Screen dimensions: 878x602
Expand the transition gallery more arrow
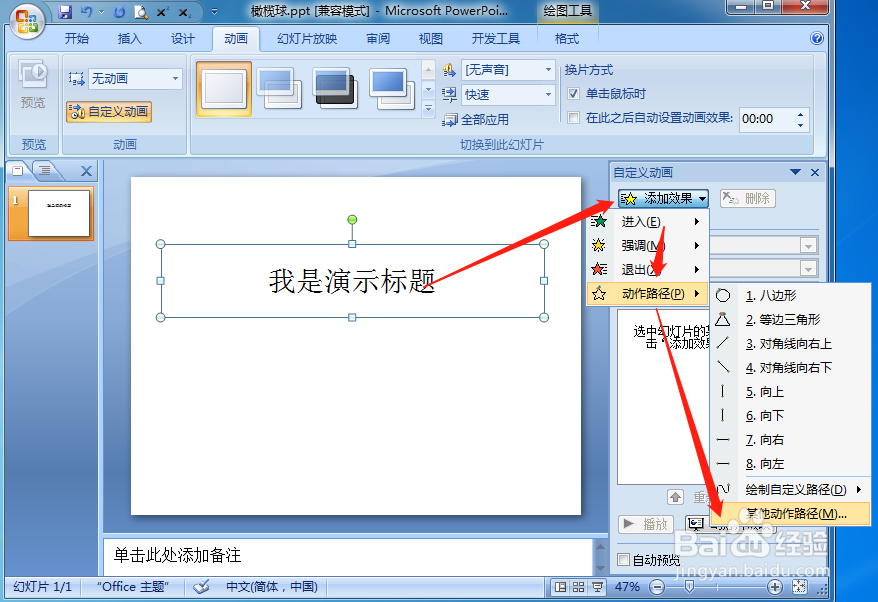(428, 109)
